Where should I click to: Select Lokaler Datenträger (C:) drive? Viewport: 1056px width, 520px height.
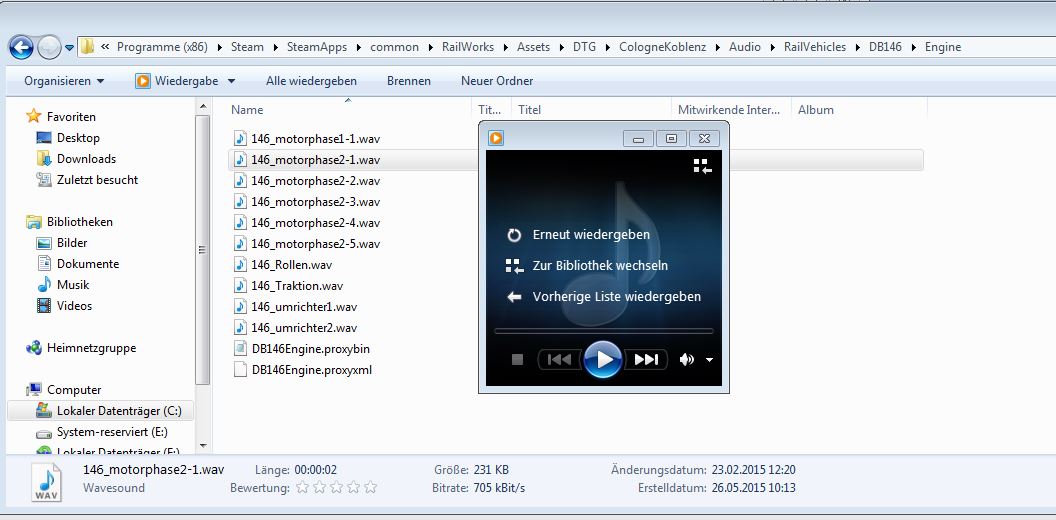(100, 411)
